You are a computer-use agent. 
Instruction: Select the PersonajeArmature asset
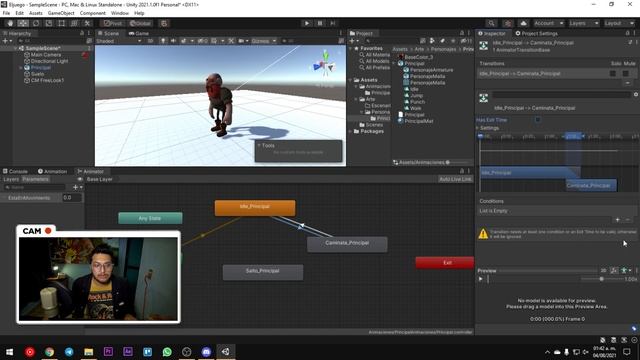(x=431, y=70)
